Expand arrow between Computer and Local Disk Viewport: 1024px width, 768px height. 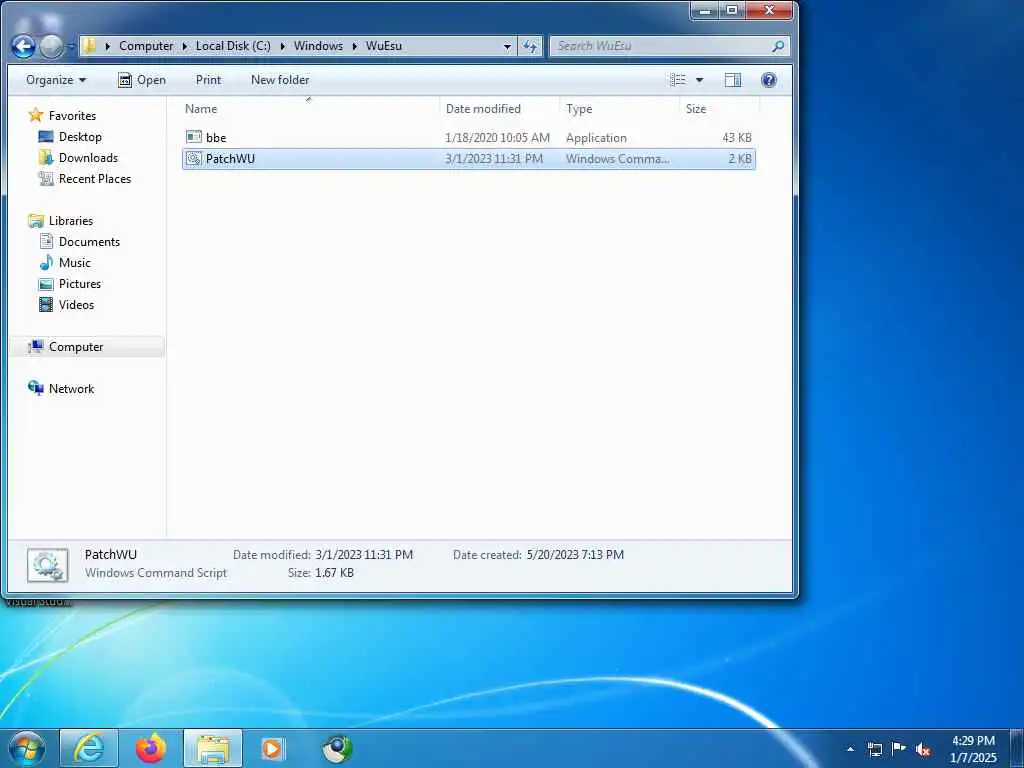[185, 46]
